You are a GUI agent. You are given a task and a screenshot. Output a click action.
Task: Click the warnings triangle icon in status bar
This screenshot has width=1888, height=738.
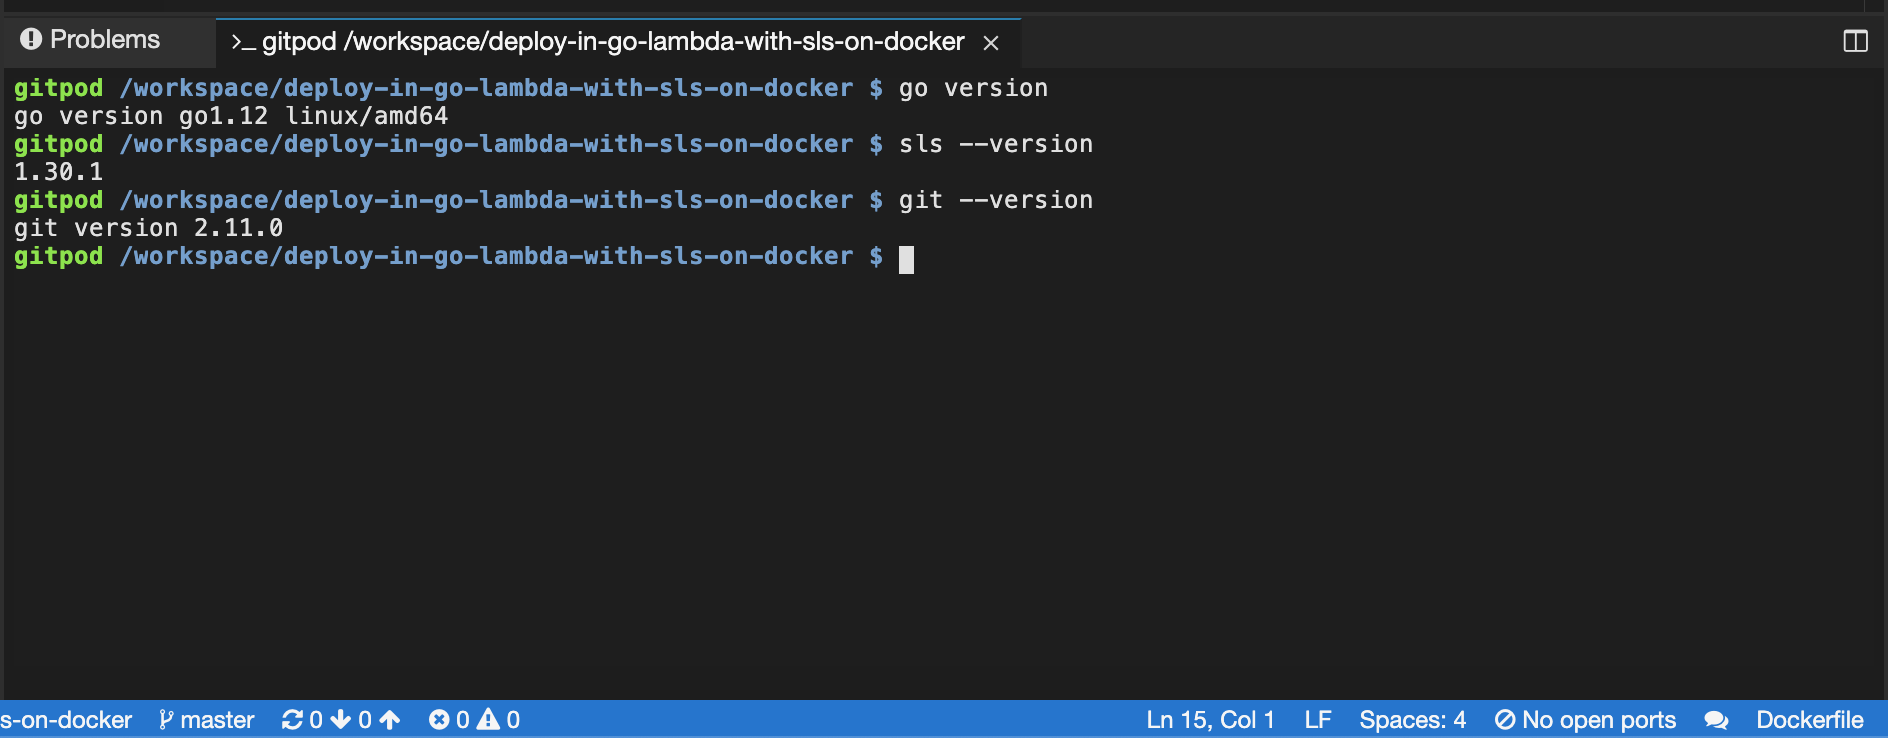489,719
